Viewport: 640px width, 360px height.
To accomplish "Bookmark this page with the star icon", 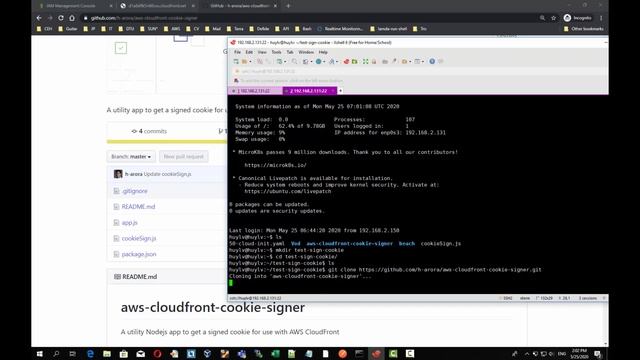I will 553,18.
